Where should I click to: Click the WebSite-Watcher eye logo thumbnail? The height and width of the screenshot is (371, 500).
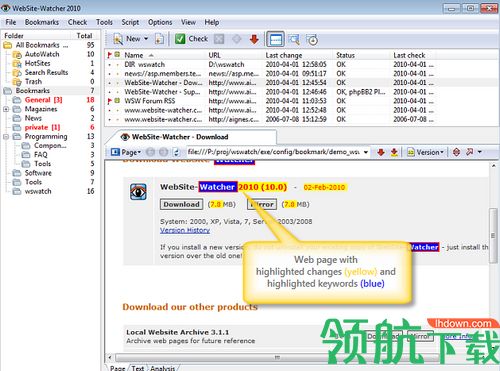click(138, 192)
